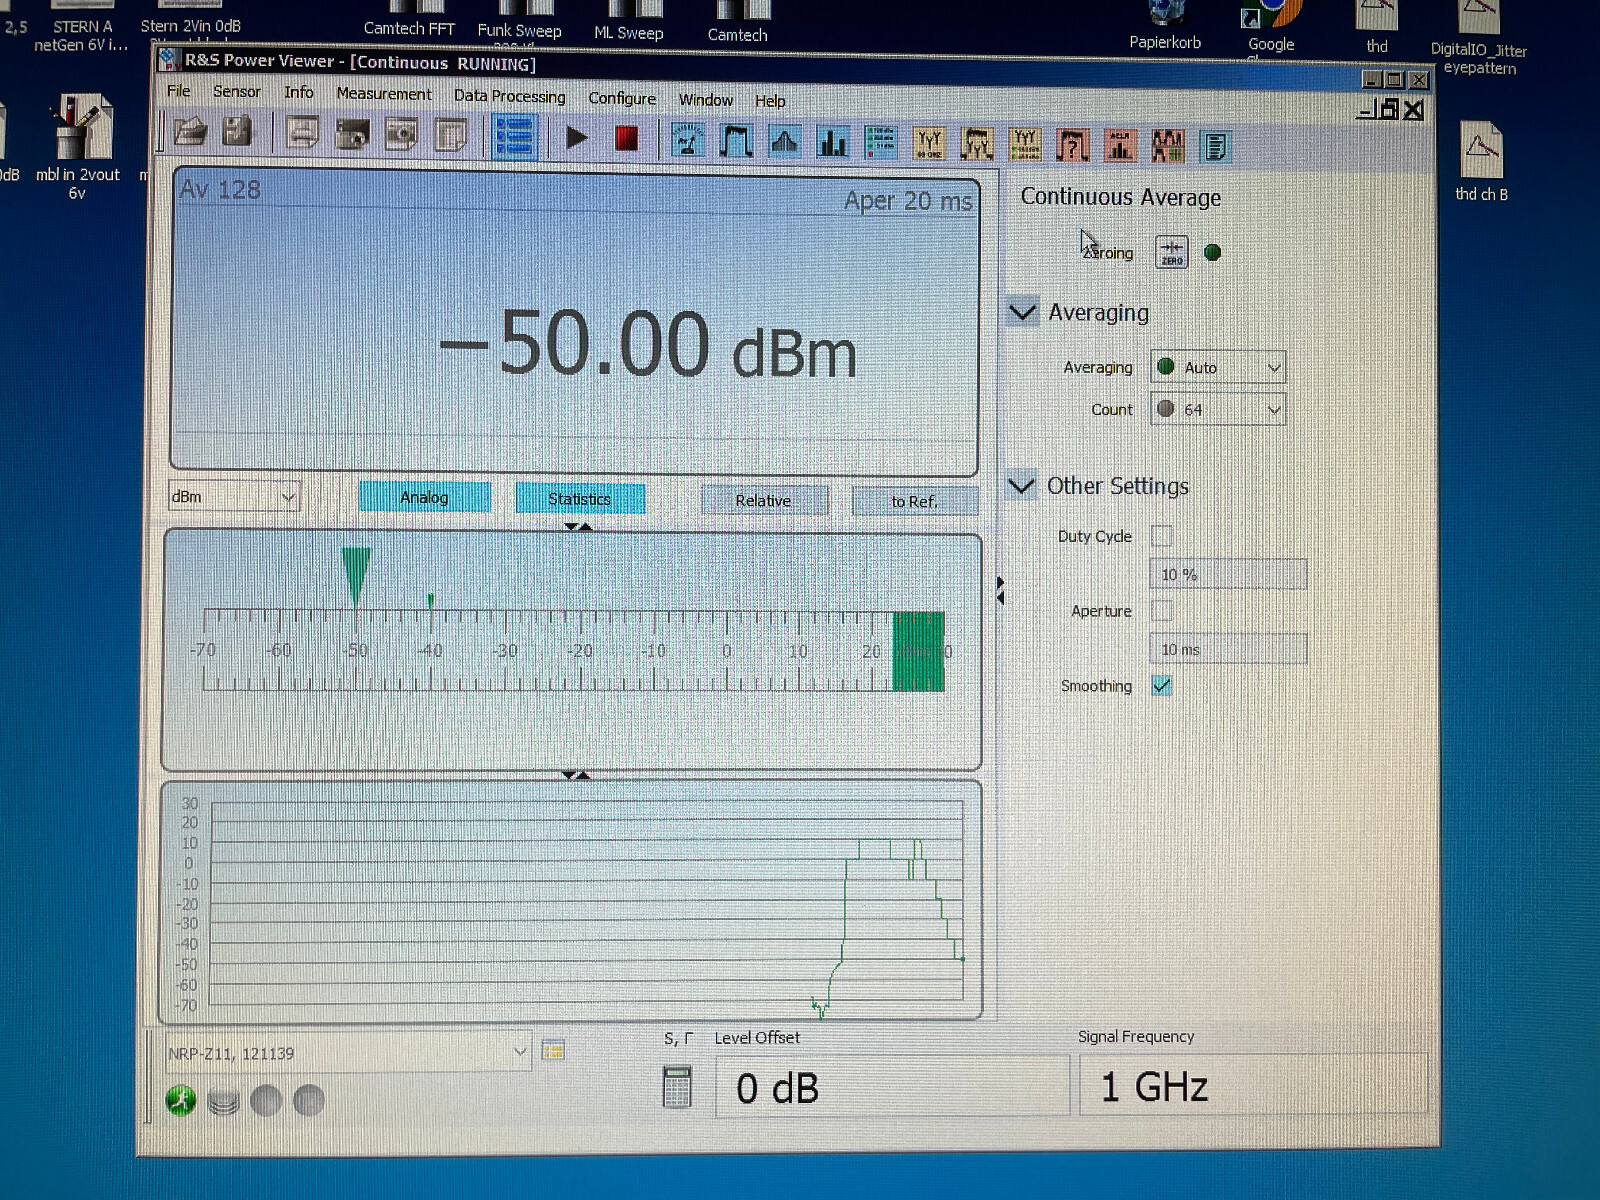Open the File menu

(178, 90)
